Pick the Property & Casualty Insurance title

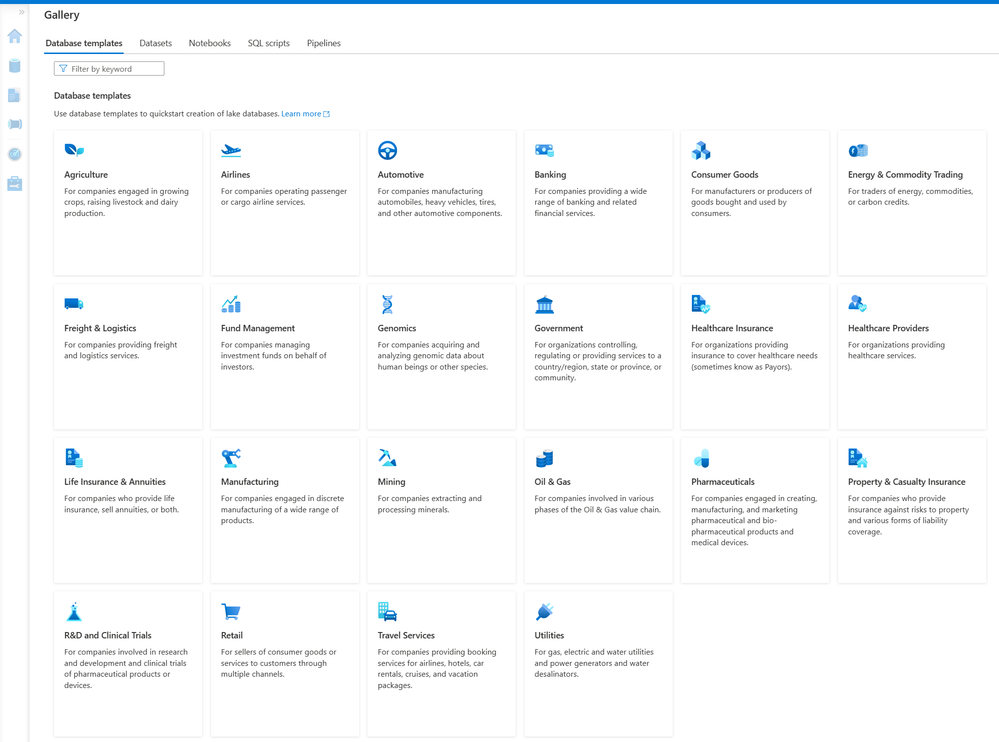906,482
